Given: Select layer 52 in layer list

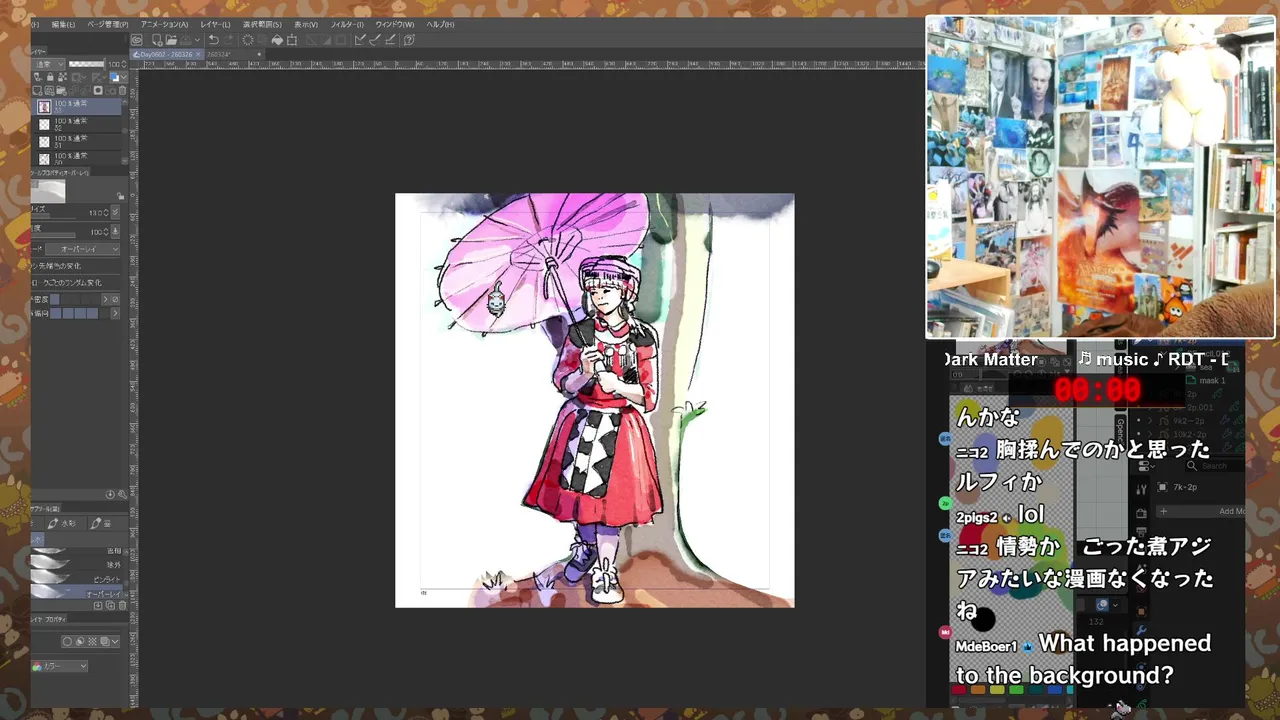Looking at the screenshot, I should 76,124.
